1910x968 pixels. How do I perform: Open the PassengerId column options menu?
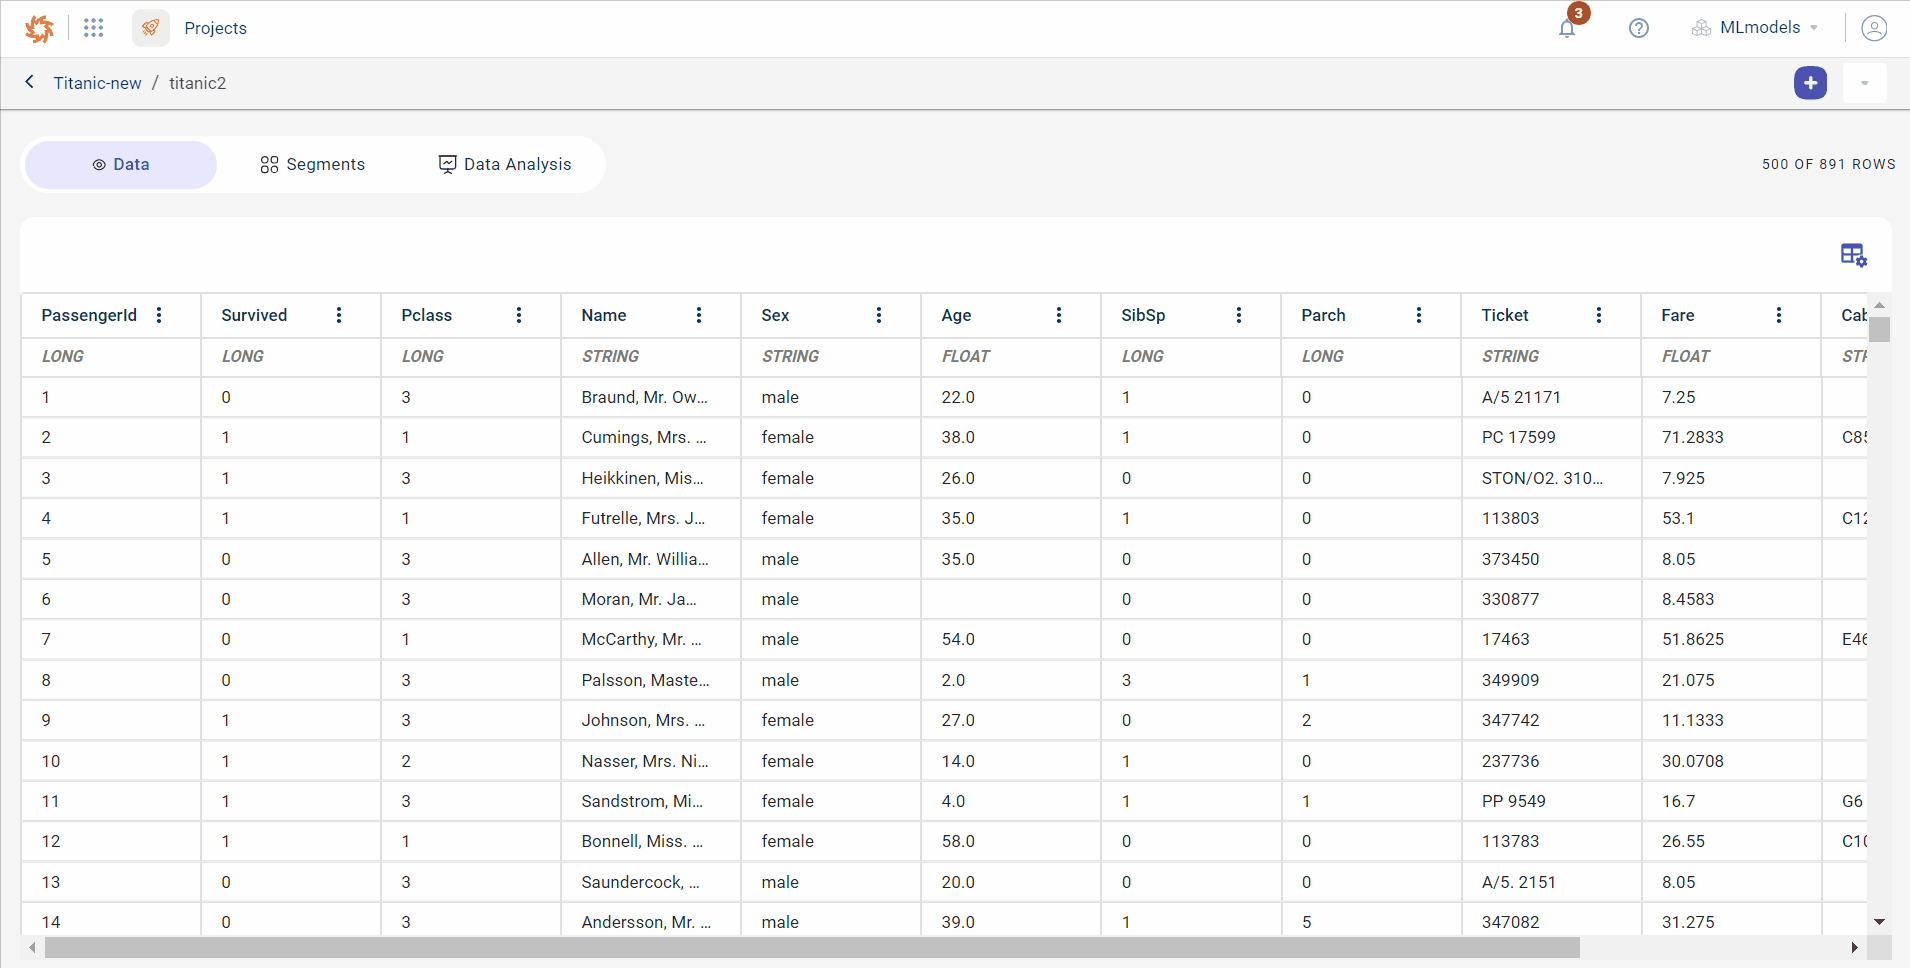point(159,315)
